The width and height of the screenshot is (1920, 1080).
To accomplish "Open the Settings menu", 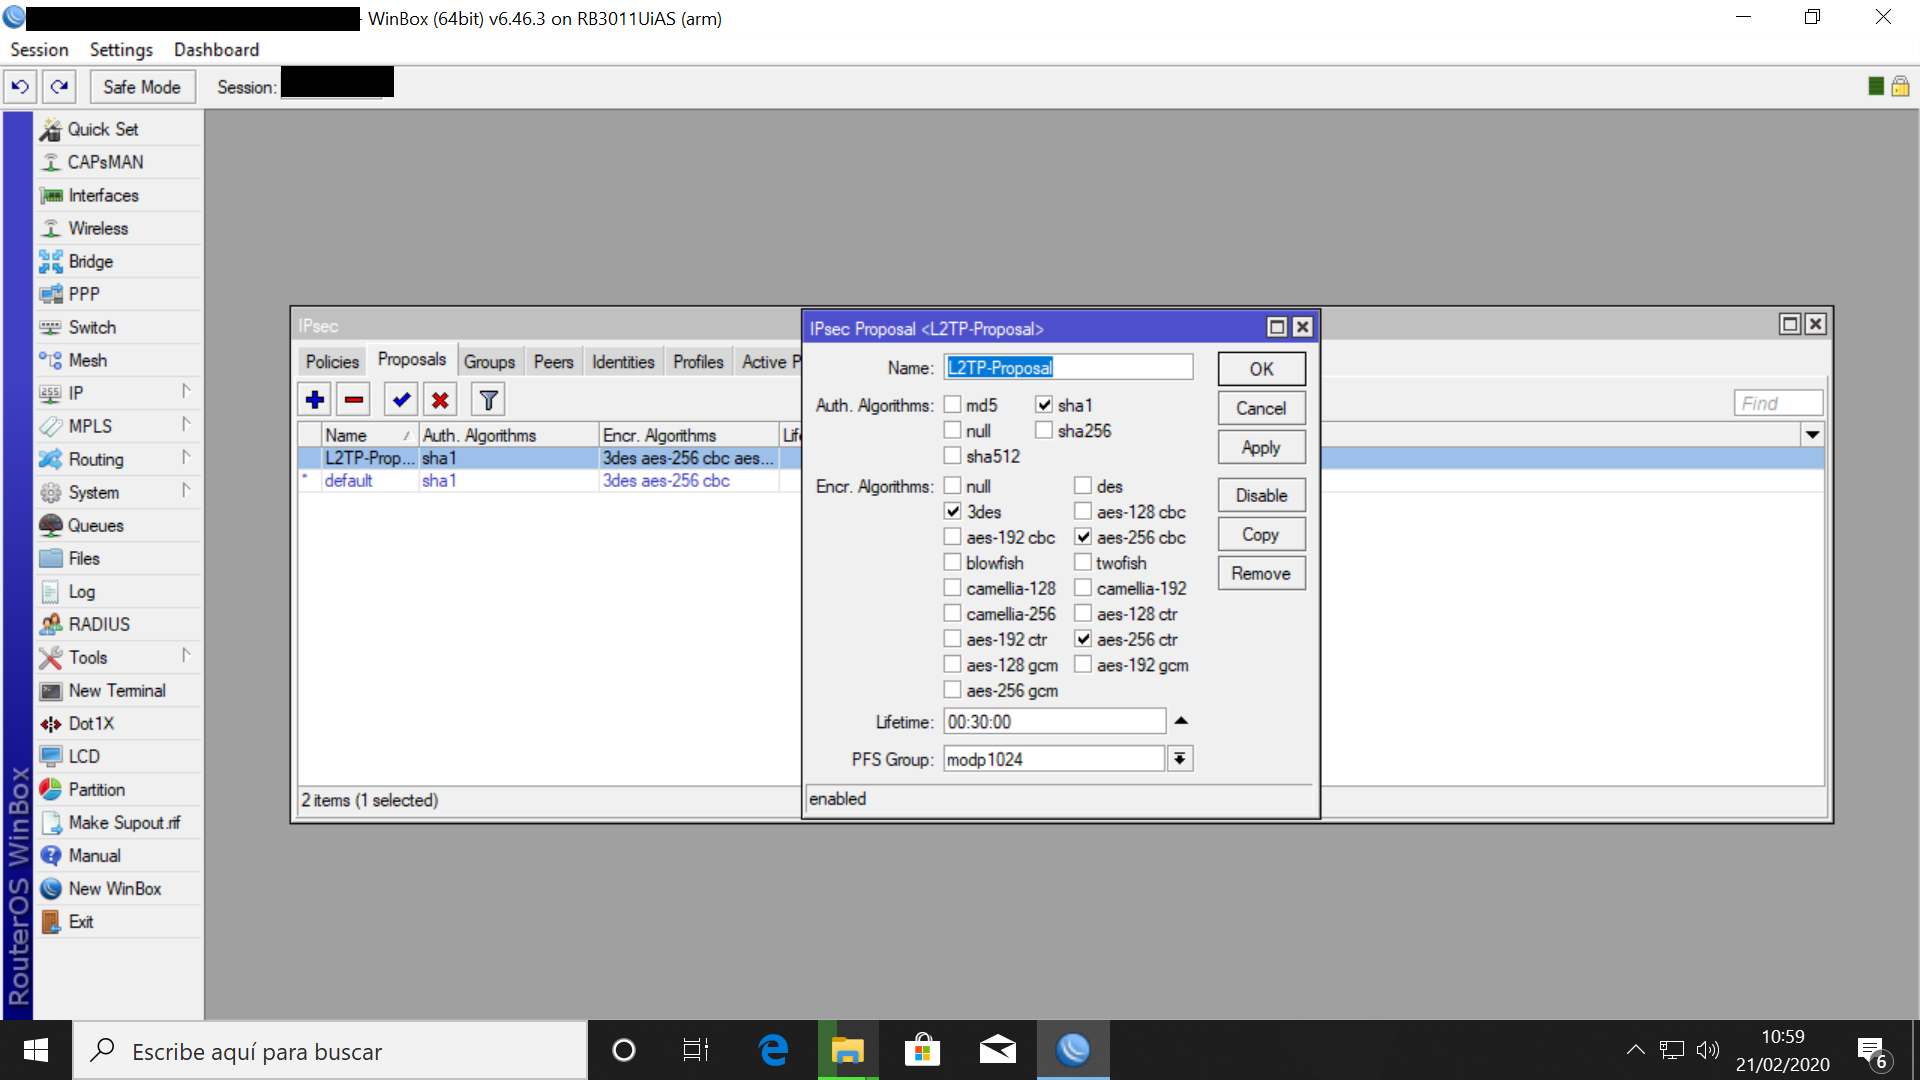I will tap(121, 50).
